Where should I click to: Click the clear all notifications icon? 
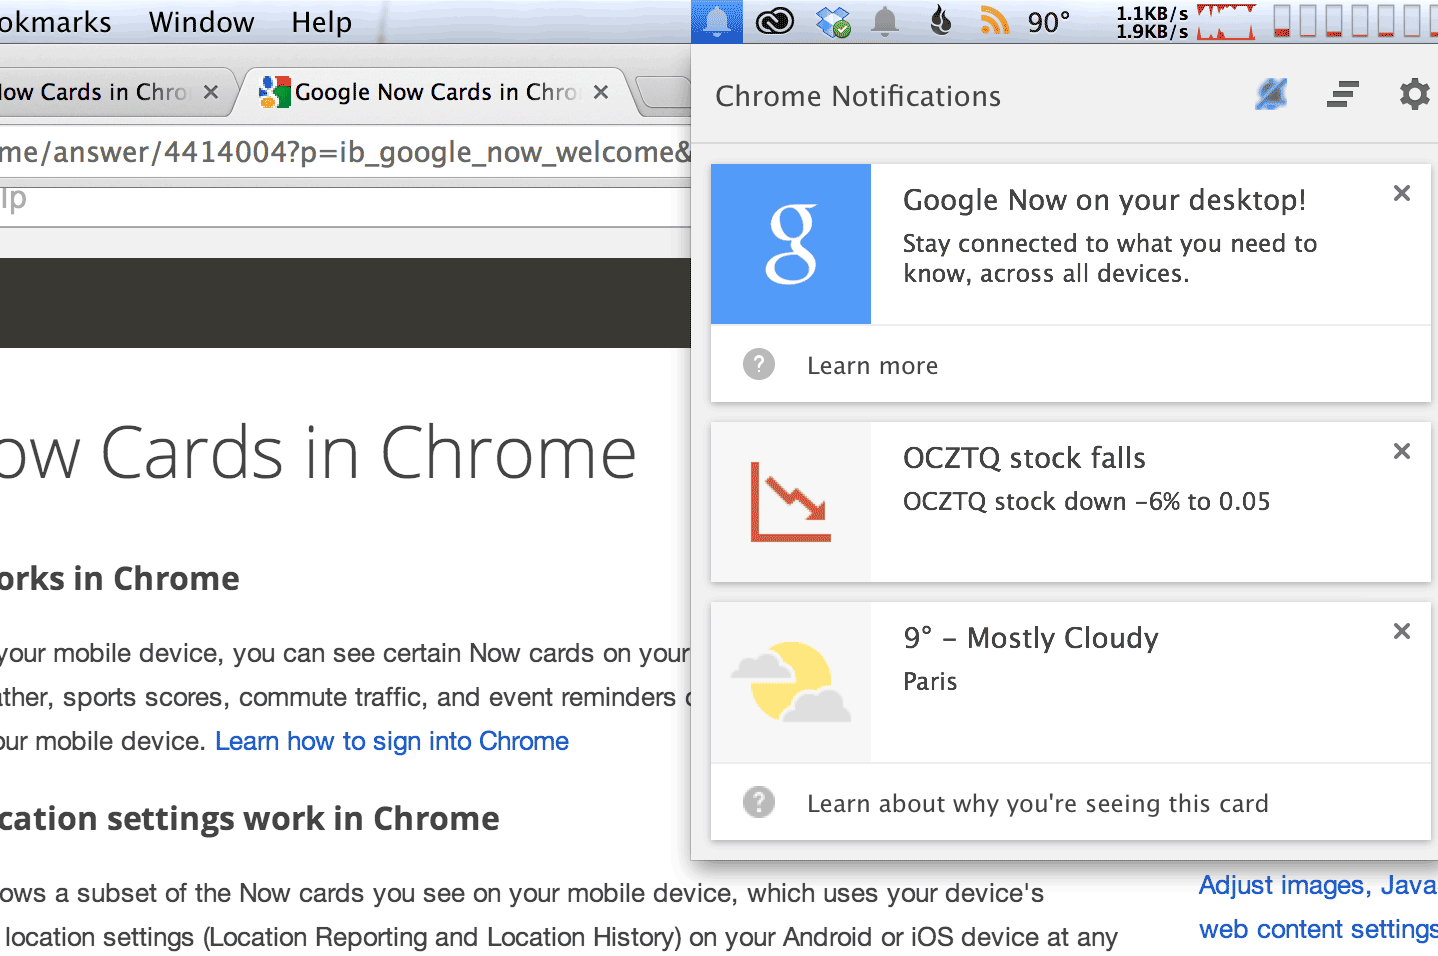(1343, 95)
